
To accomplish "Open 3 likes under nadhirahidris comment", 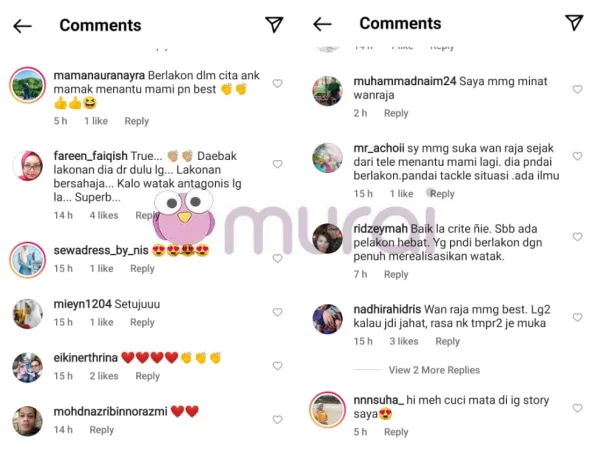I will pyautogui.click(x=404, y=341).
